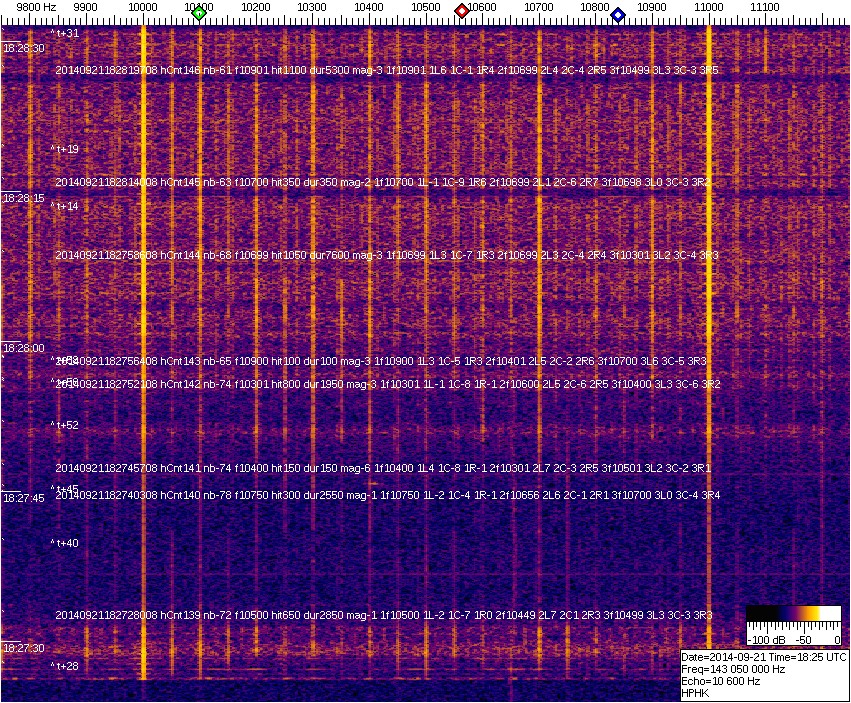
Task: Click the 18:28:00 time axis label
Action: click(x=24, y=348)
